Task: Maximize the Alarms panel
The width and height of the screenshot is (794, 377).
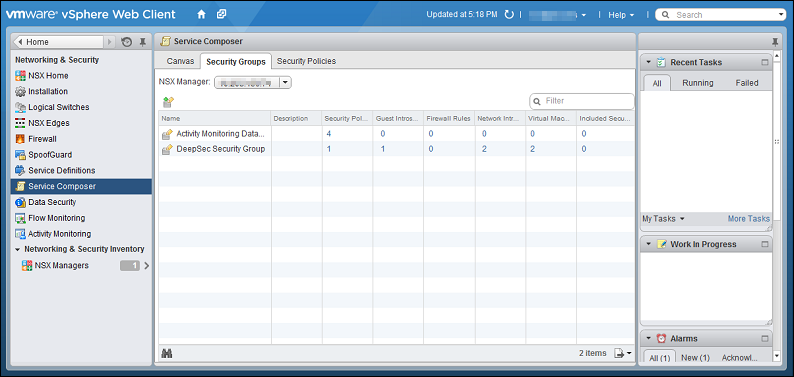Action: click(x=765, y=339)
